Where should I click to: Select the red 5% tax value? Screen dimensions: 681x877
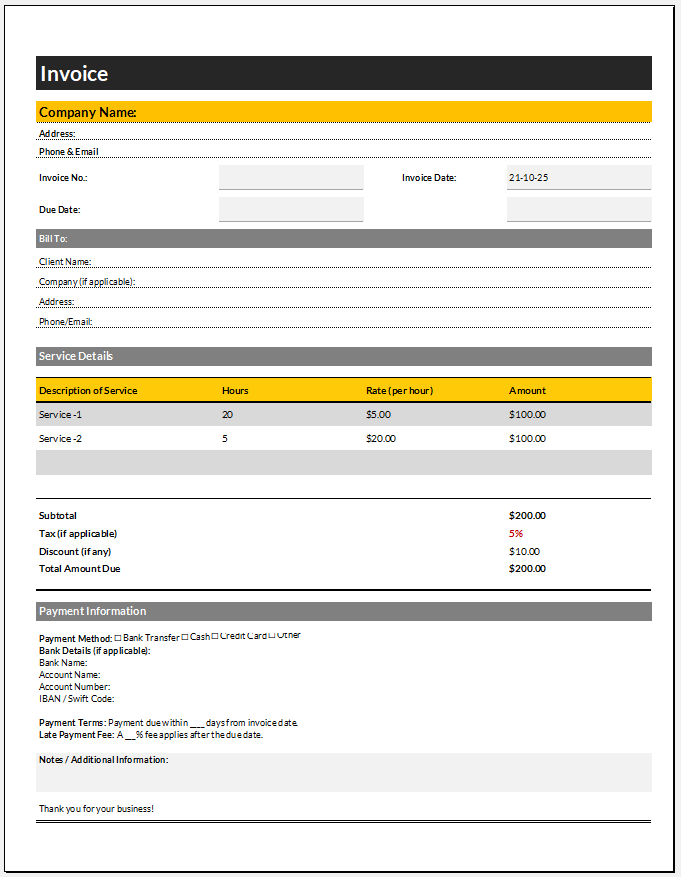(516, 534)
